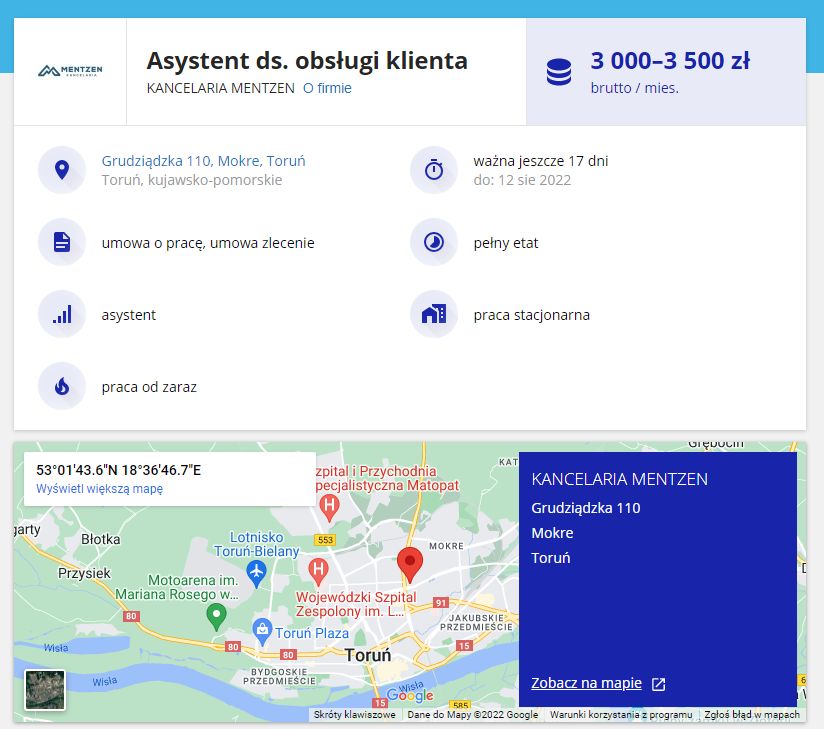The width and height of the screenshot is (824, 729).
Task: Open 'Zobacz na mapie' link
Action: coord(586,683)
